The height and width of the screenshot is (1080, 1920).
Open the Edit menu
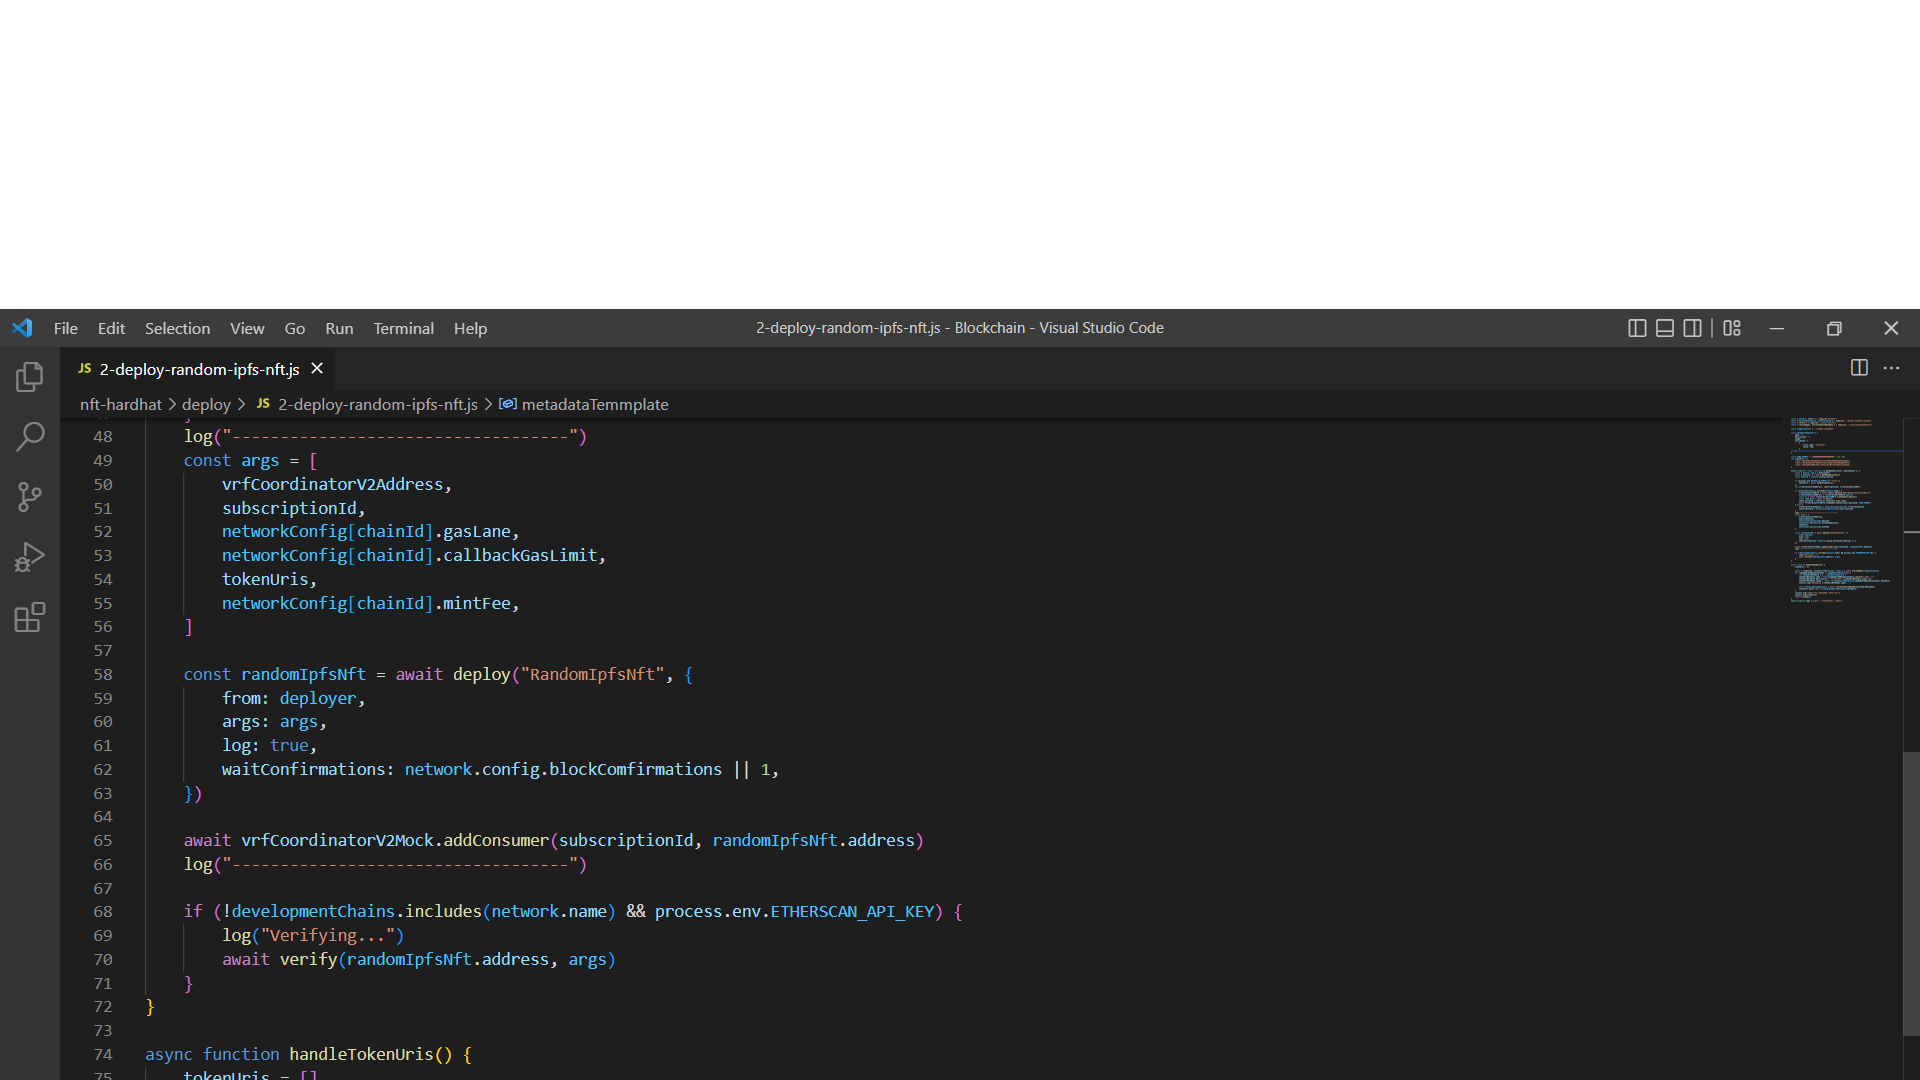pyautogui.click(x=111, y=328)
